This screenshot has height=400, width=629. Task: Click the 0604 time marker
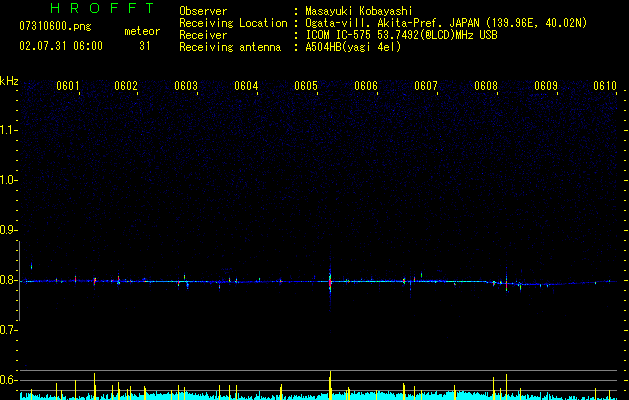pos(246,86)
